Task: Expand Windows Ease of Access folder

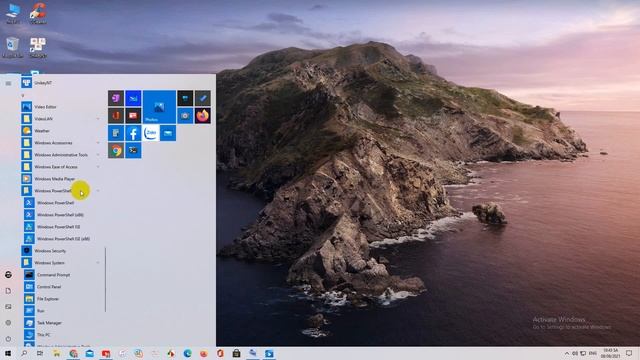Action: (x=61, y=167)
